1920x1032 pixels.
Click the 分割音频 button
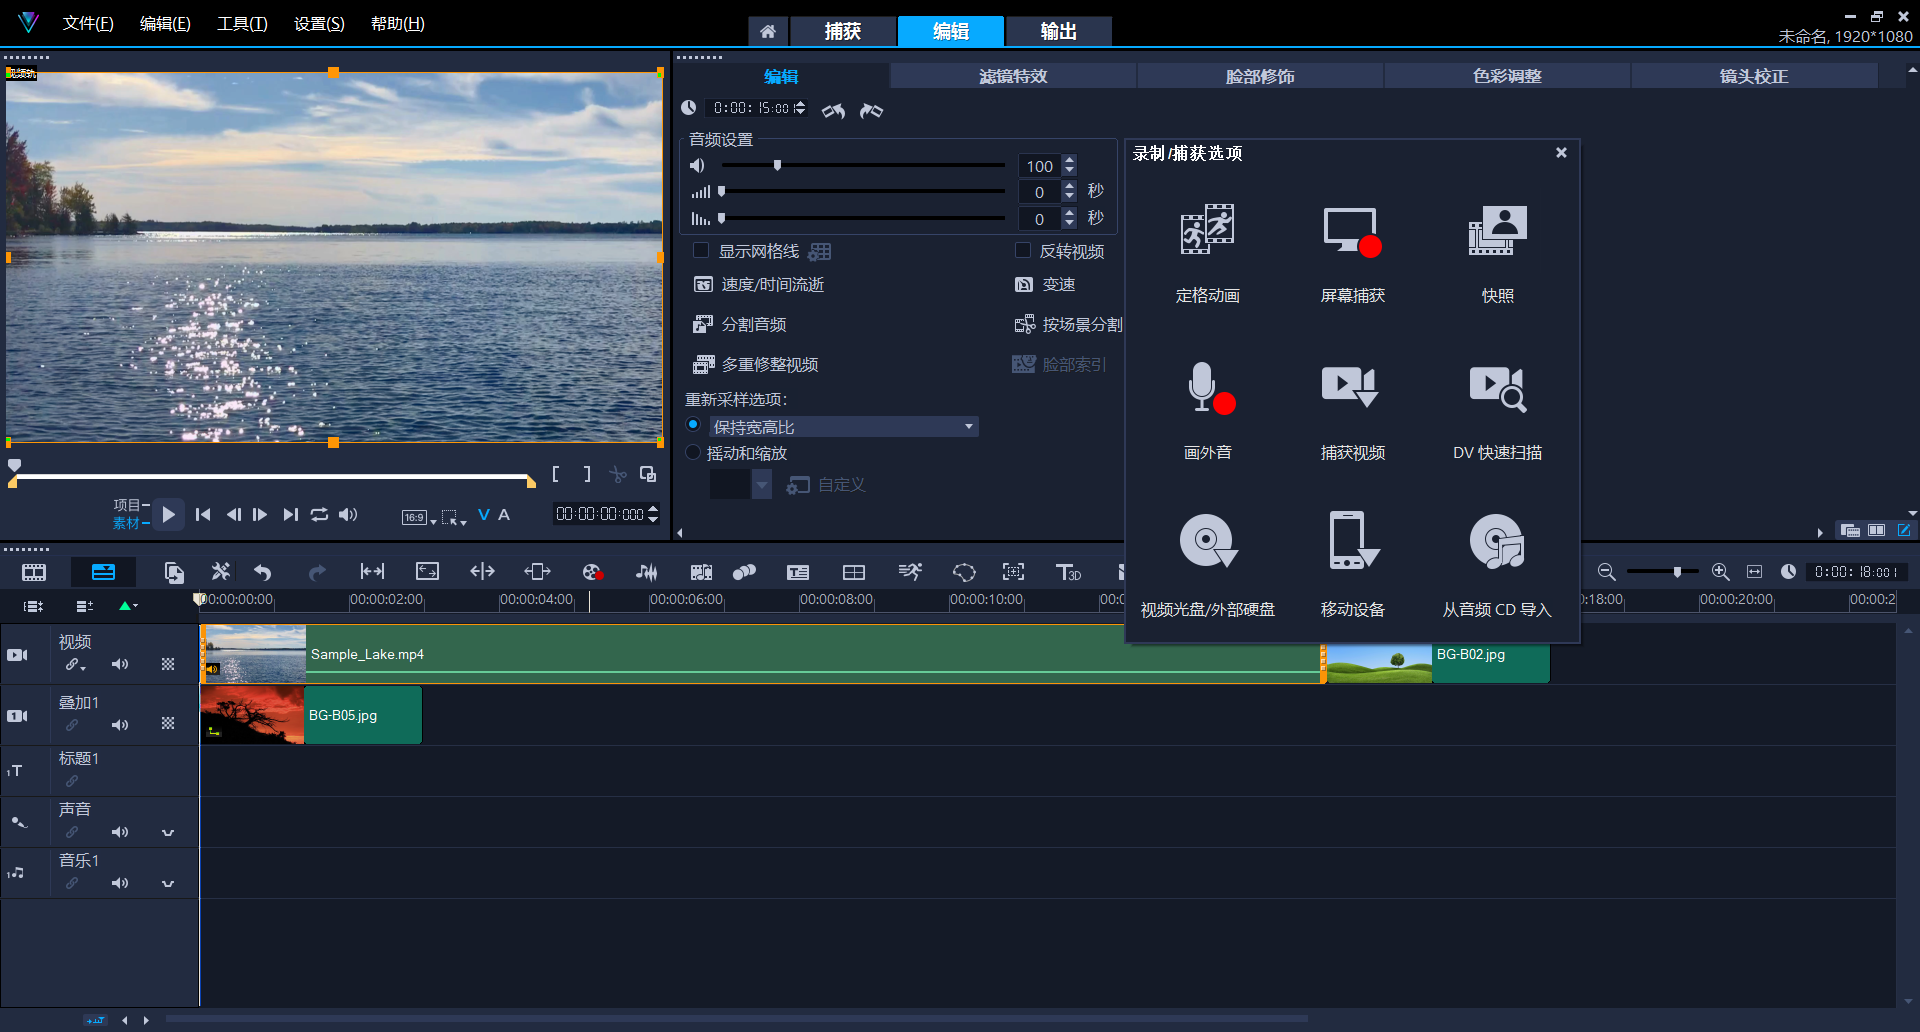740,325
